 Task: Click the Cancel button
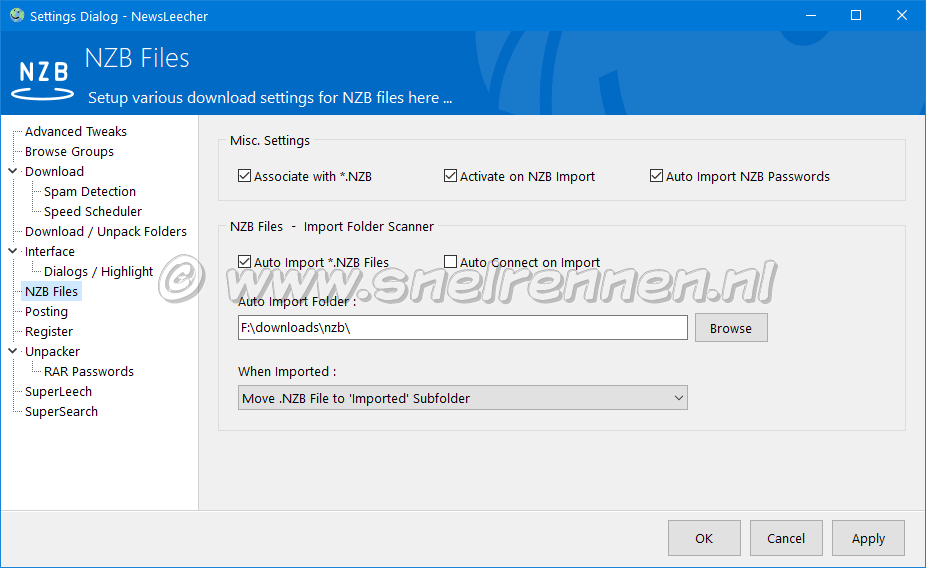click(786, 538)
